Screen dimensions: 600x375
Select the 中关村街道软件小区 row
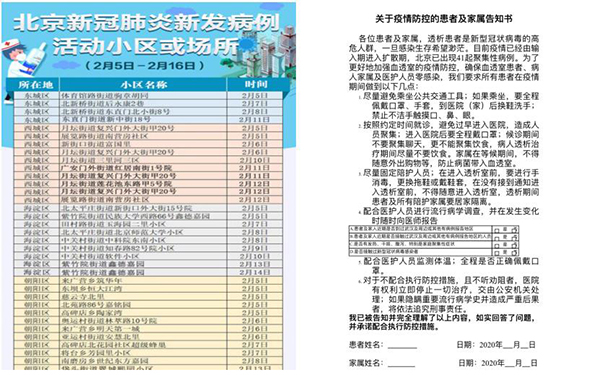(x=148, y=256)
